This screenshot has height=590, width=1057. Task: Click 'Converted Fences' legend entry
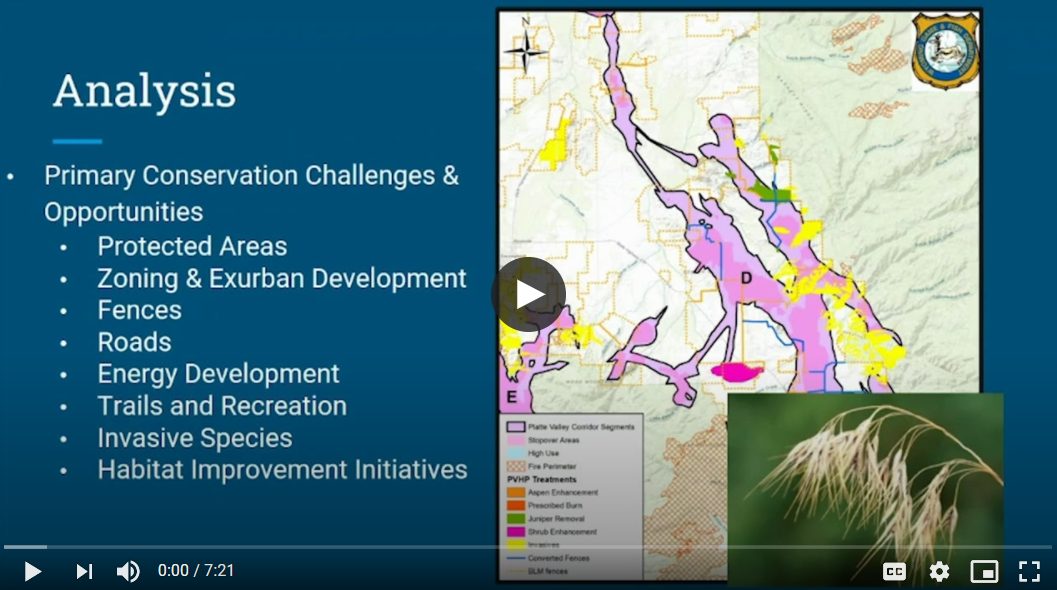point(548,558)
